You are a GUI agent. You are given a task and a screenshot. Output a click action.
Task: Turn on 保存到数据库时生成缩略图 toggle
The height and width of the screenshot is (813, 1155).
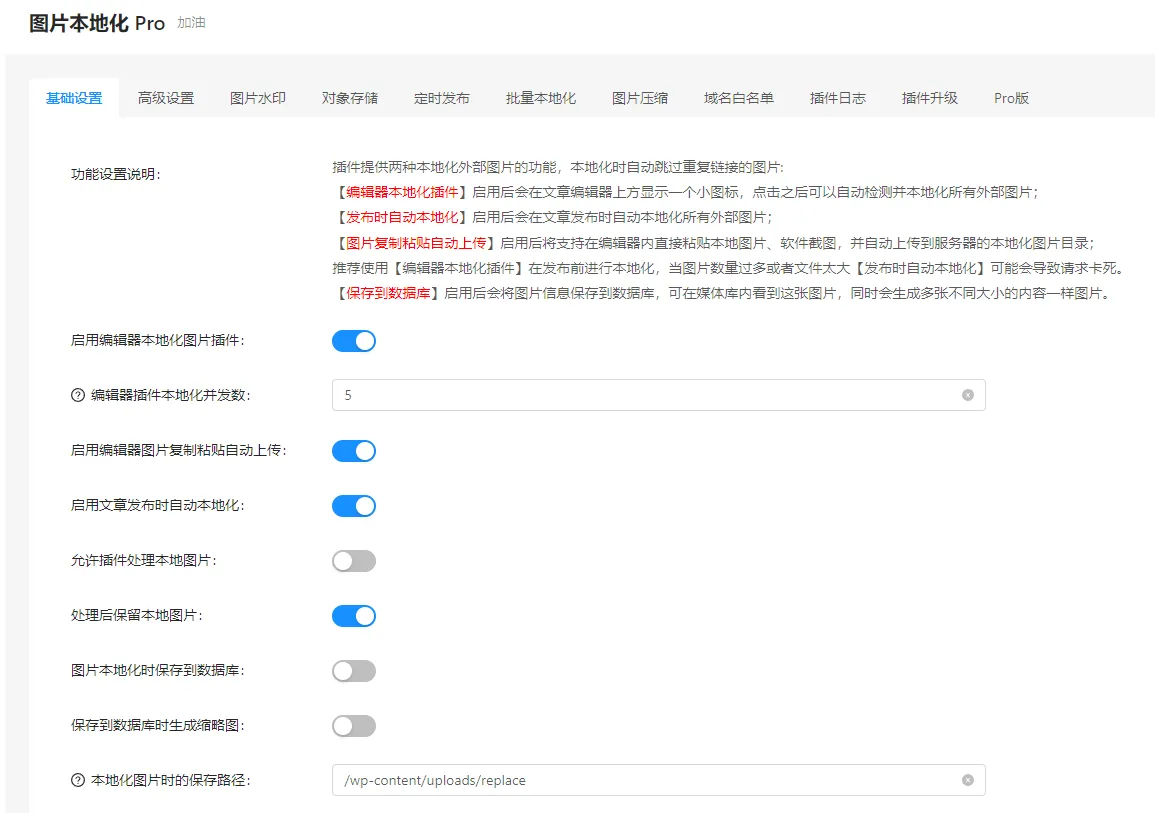point(354,726)
